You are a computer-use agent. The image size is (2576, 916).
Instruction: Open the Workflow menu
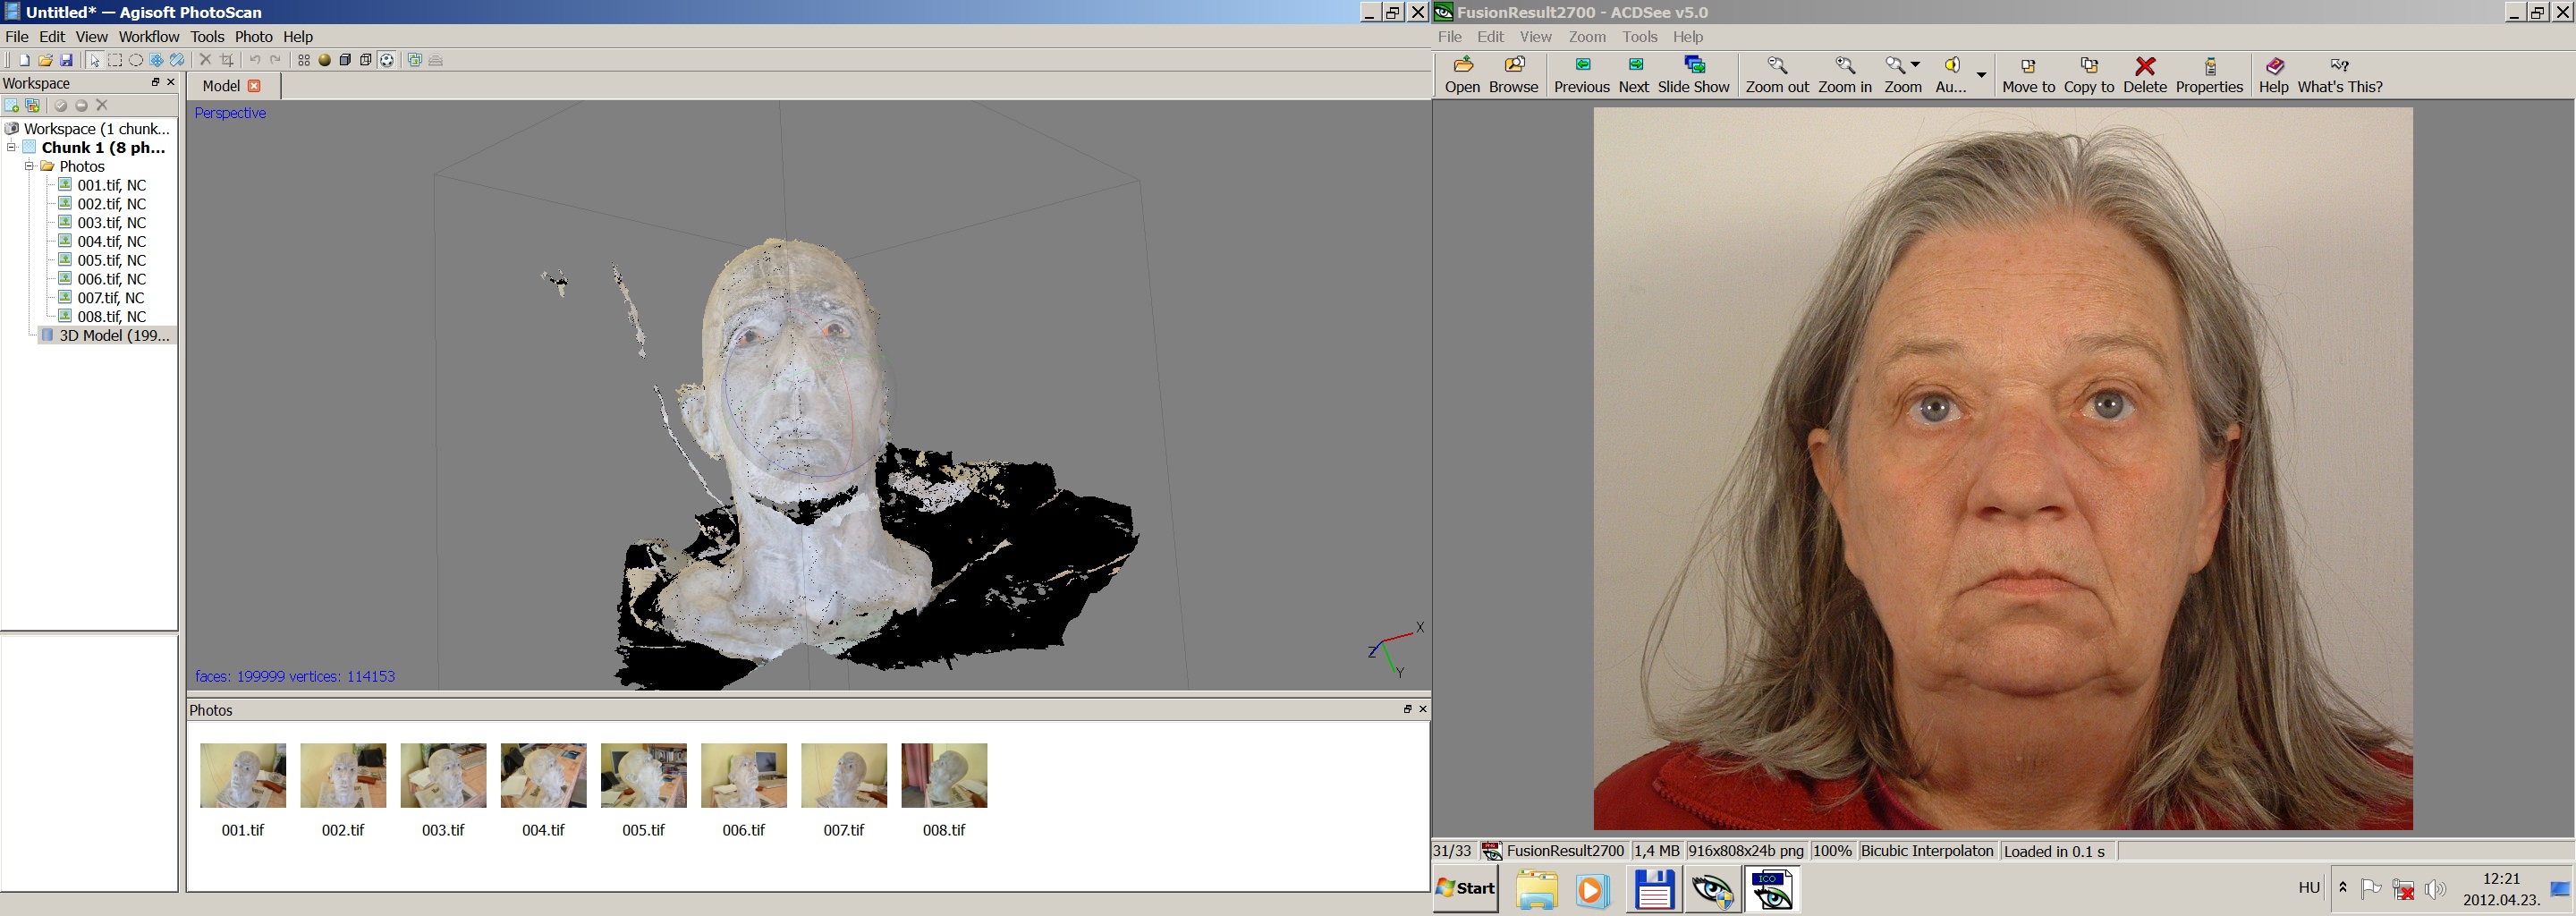148,37
